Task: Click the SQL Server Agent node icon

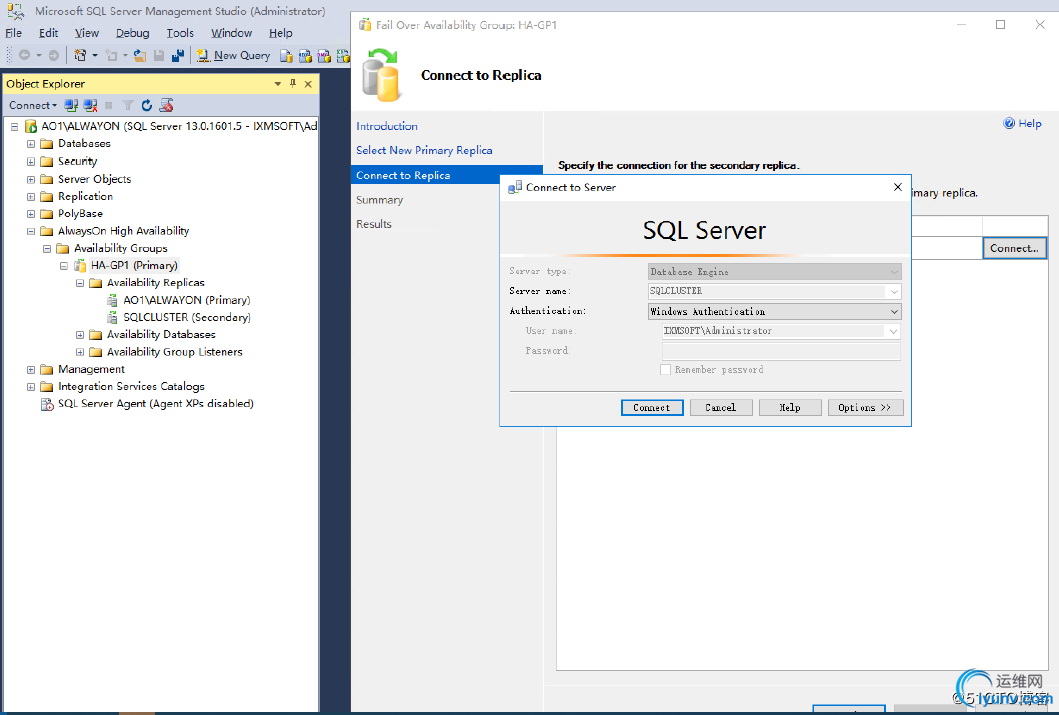Action: tap(47, 404)
